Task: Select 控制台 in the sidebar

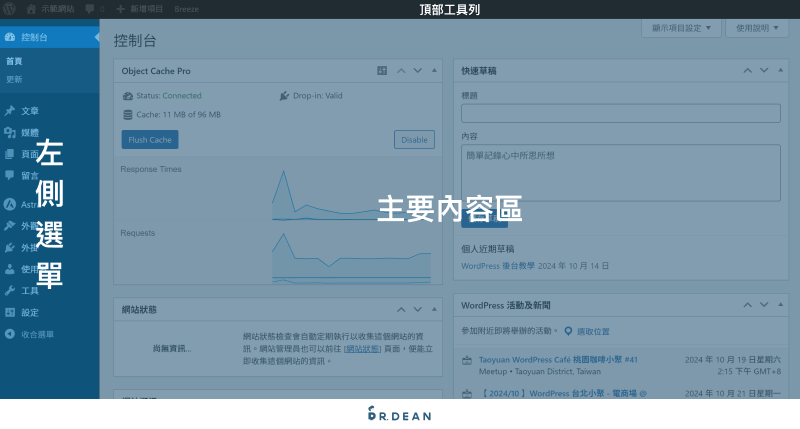Action: pyautogui.click(x=49, y=37)
